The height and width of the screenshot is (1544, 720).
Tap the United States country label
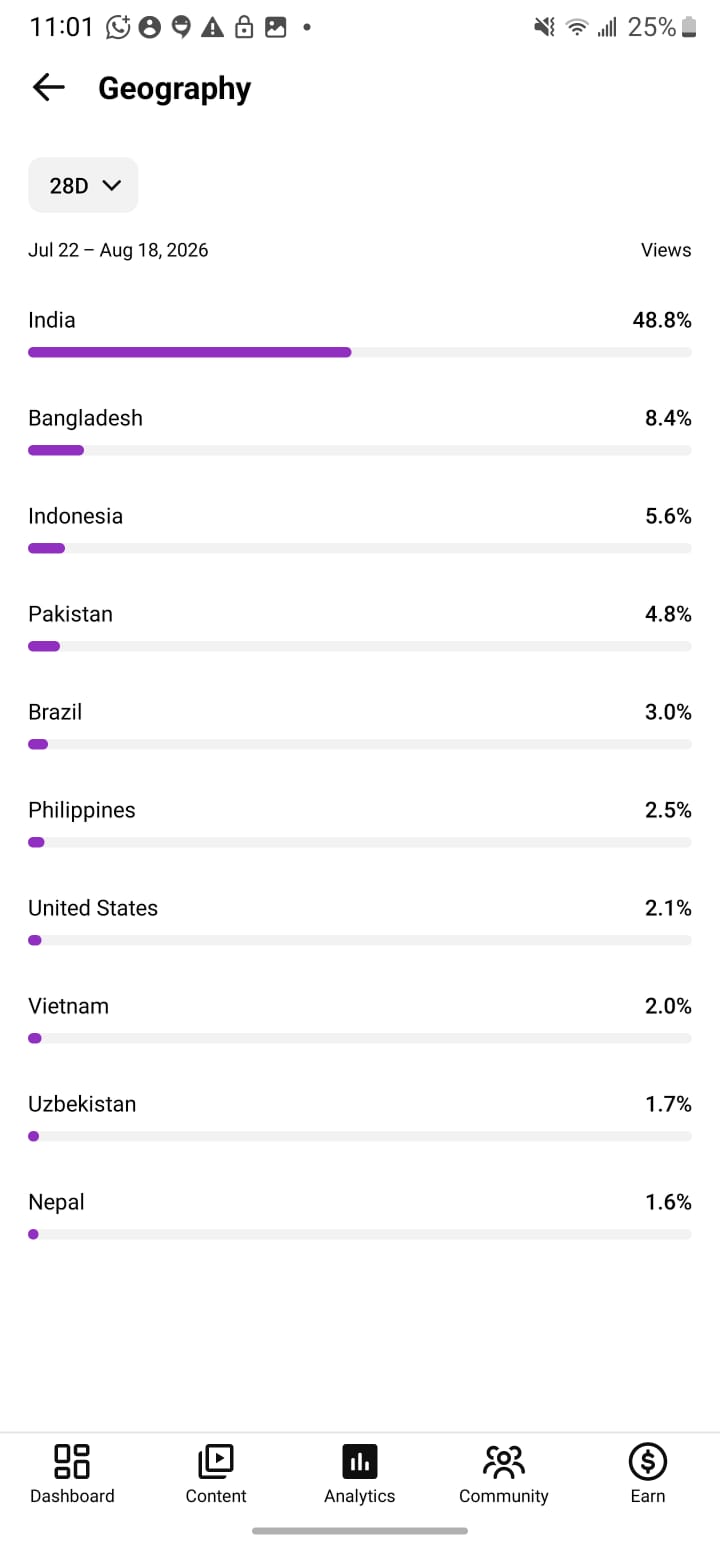point(93,908)
